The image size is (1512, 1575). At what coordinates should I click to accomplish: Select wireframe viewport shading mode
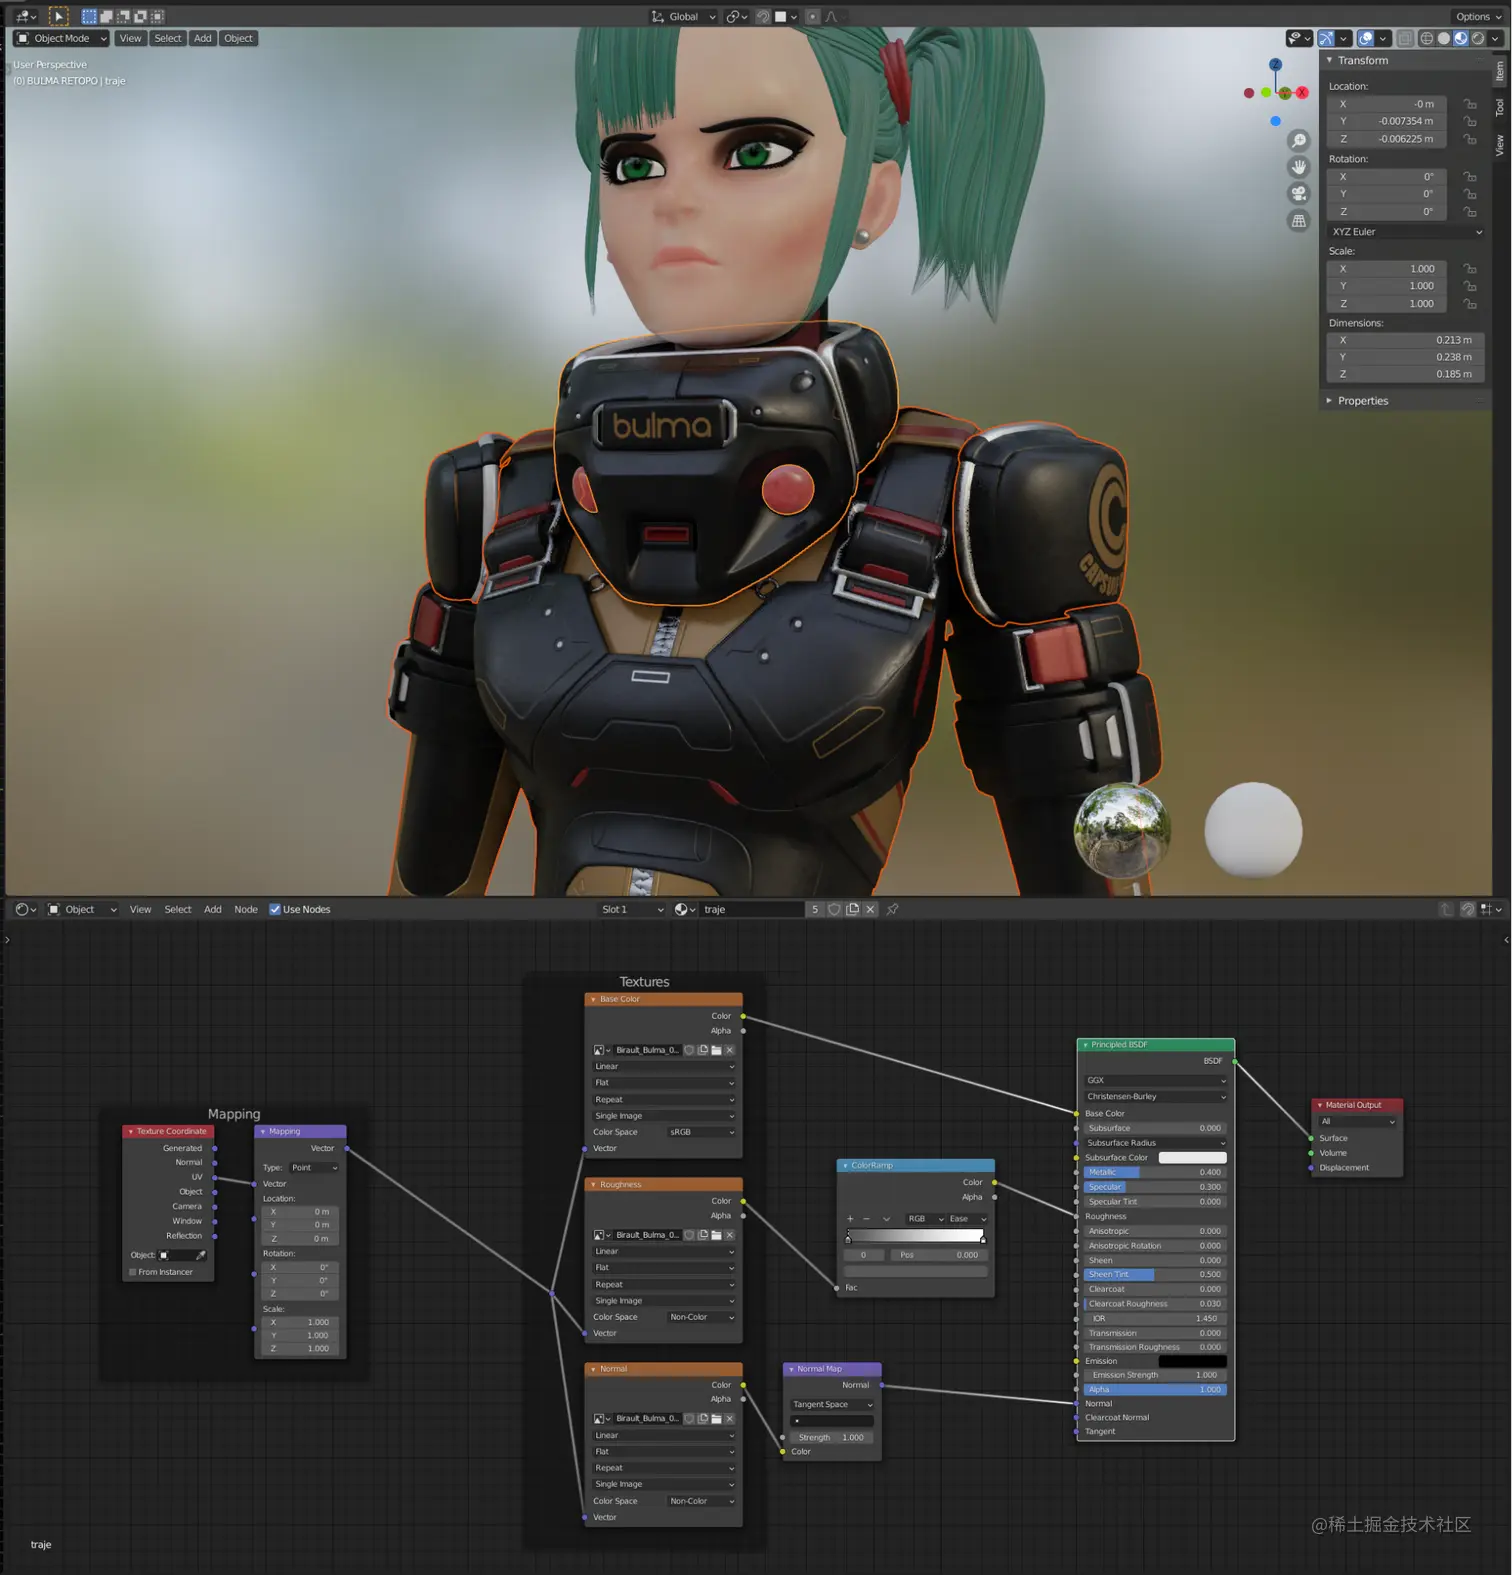click(1427, 38)
